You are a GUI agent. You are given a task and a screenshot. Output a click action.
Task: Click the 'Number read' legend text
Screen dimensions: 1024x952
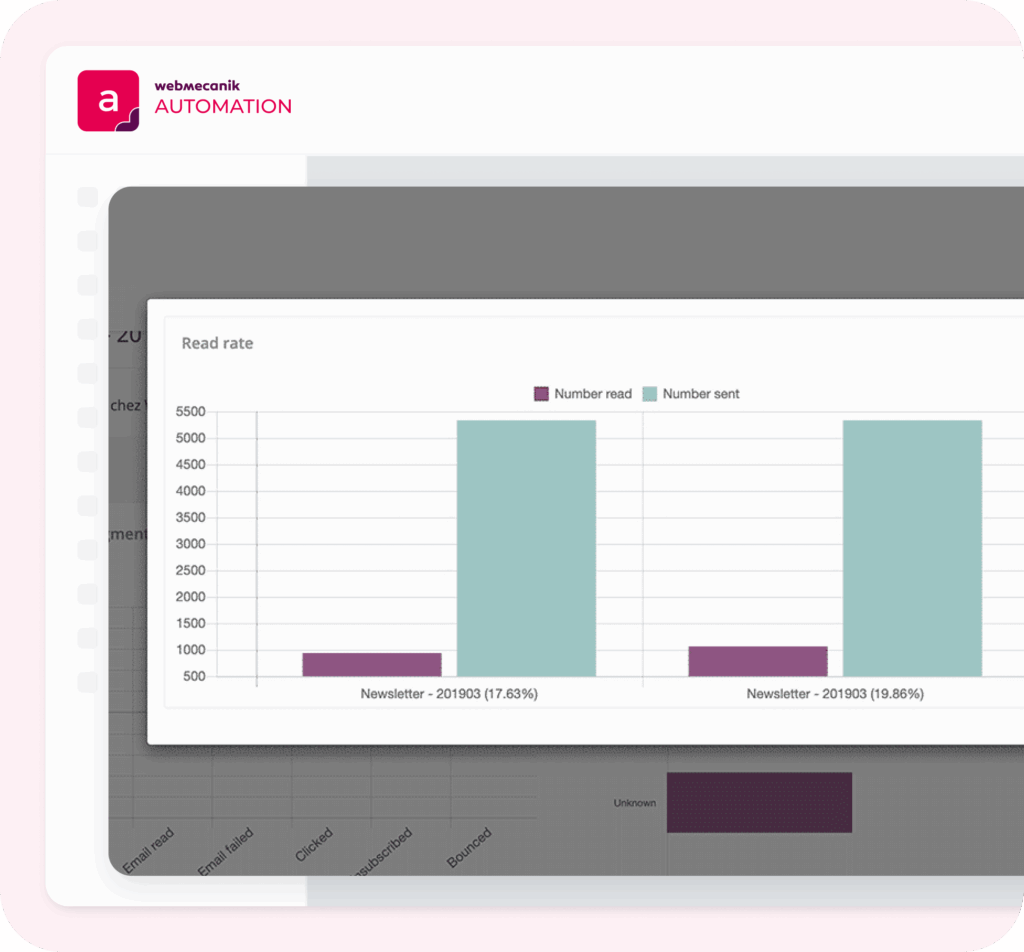click(593, 394)
